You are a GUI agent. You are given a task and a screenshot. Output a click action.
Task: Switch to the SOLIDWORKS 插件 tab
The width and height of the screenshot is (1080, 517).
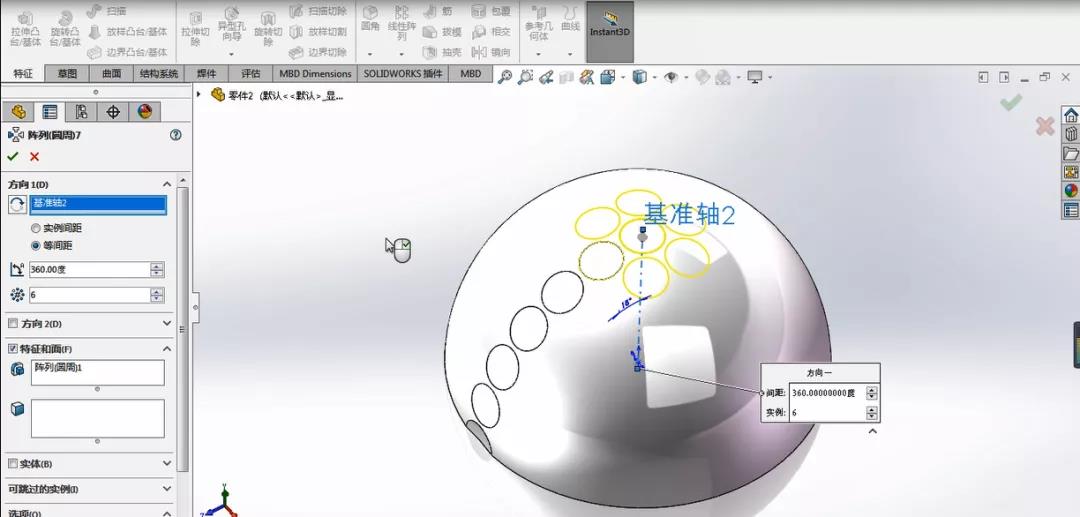pyautogui.click(x=403, y=74)
